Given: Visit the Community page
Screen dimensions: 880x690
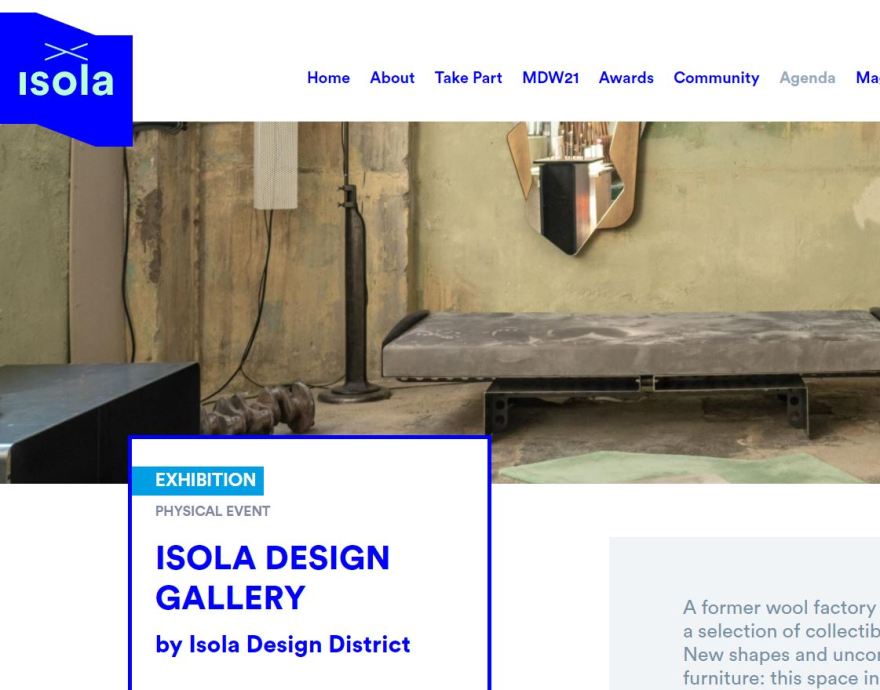Looking at the screenshot, I should click(716, 78).
